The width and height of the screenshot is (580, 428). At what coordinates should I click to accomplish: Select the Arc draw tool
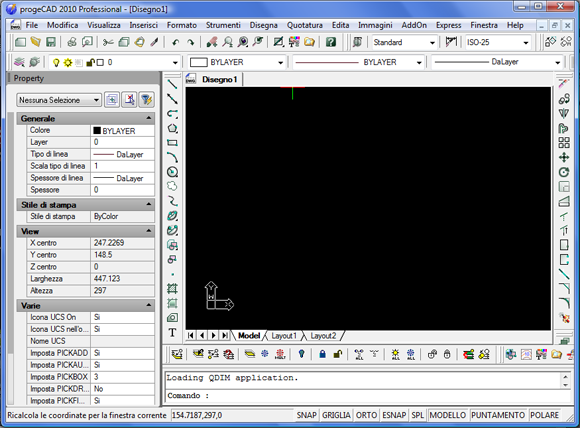pos(172,158)
